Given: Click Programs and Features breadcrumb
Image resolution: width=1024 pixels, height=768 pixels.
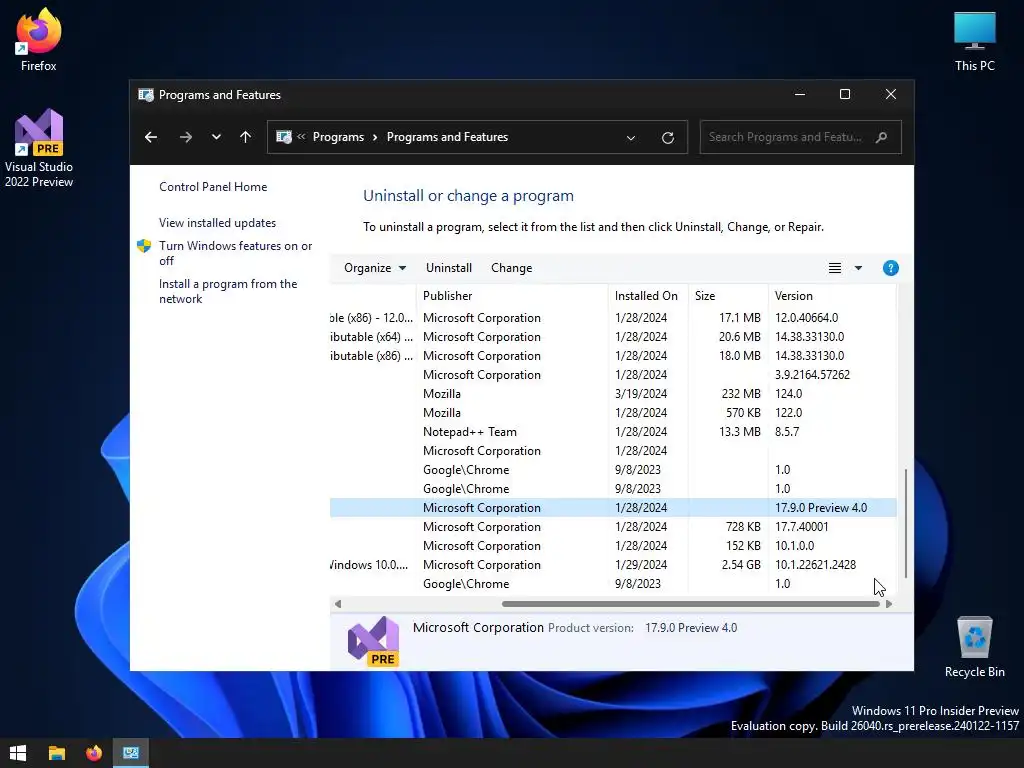Looking at the screenshot, I should pos(447,137).
